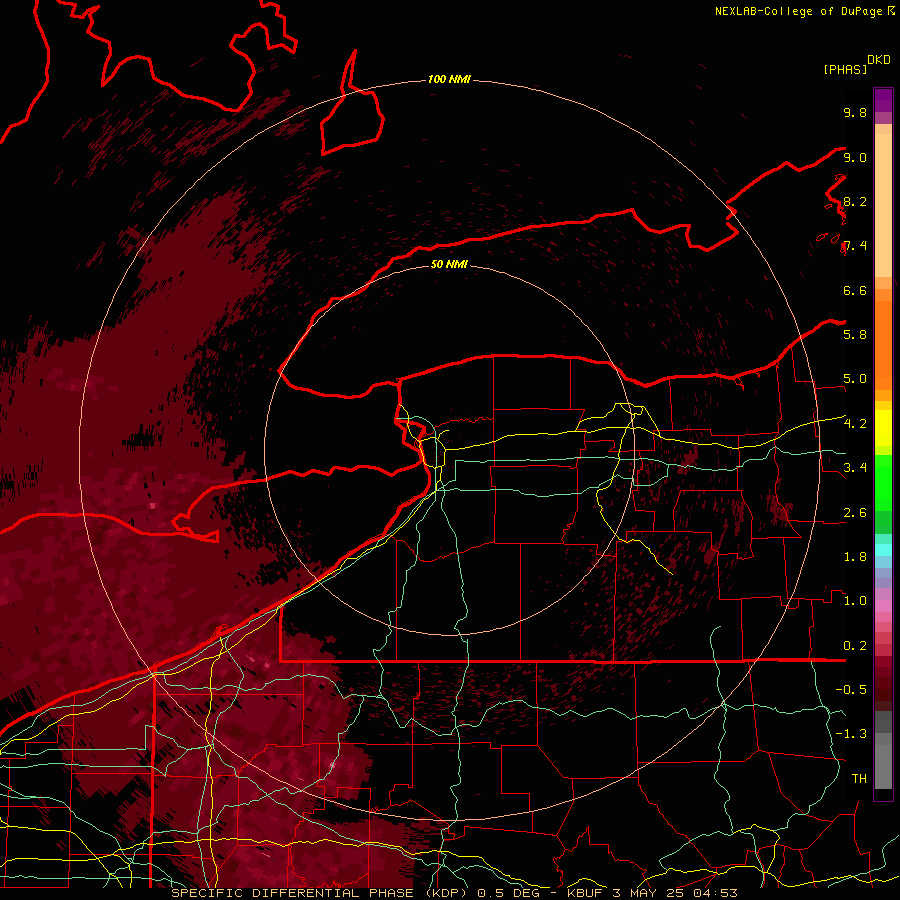Click the 0.2 scale value
This screenshot has height=900, width=900.
pyautogui.click(x=855, y=646)
